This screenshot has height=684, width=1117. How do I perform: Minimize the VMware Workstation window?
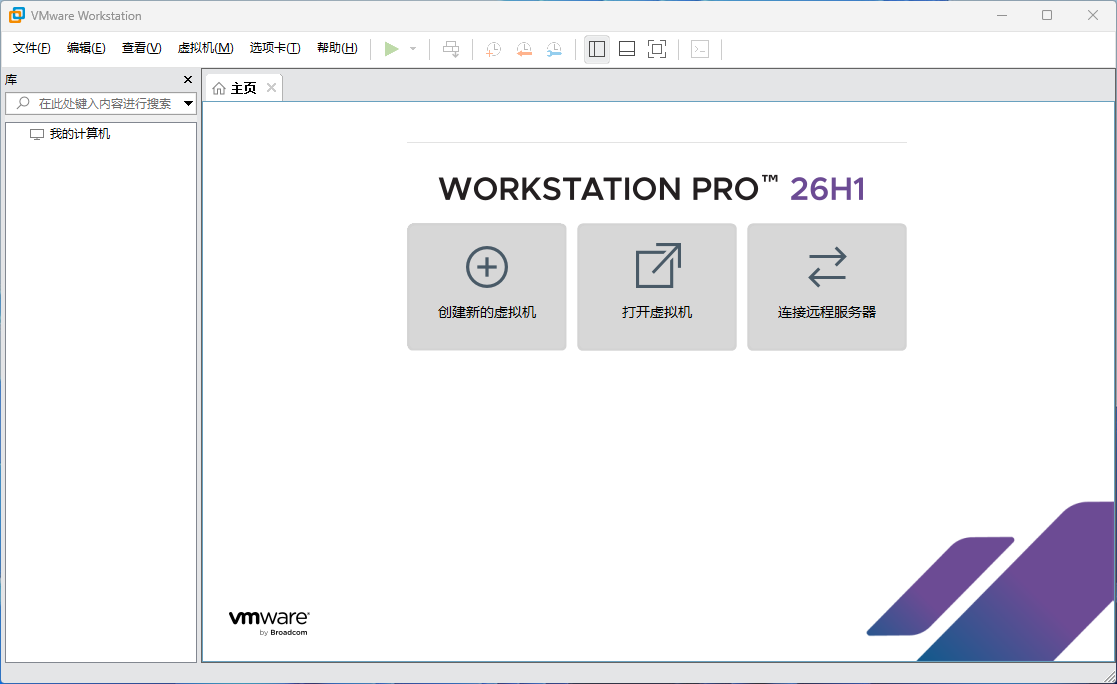click(x=1002, y=15)
